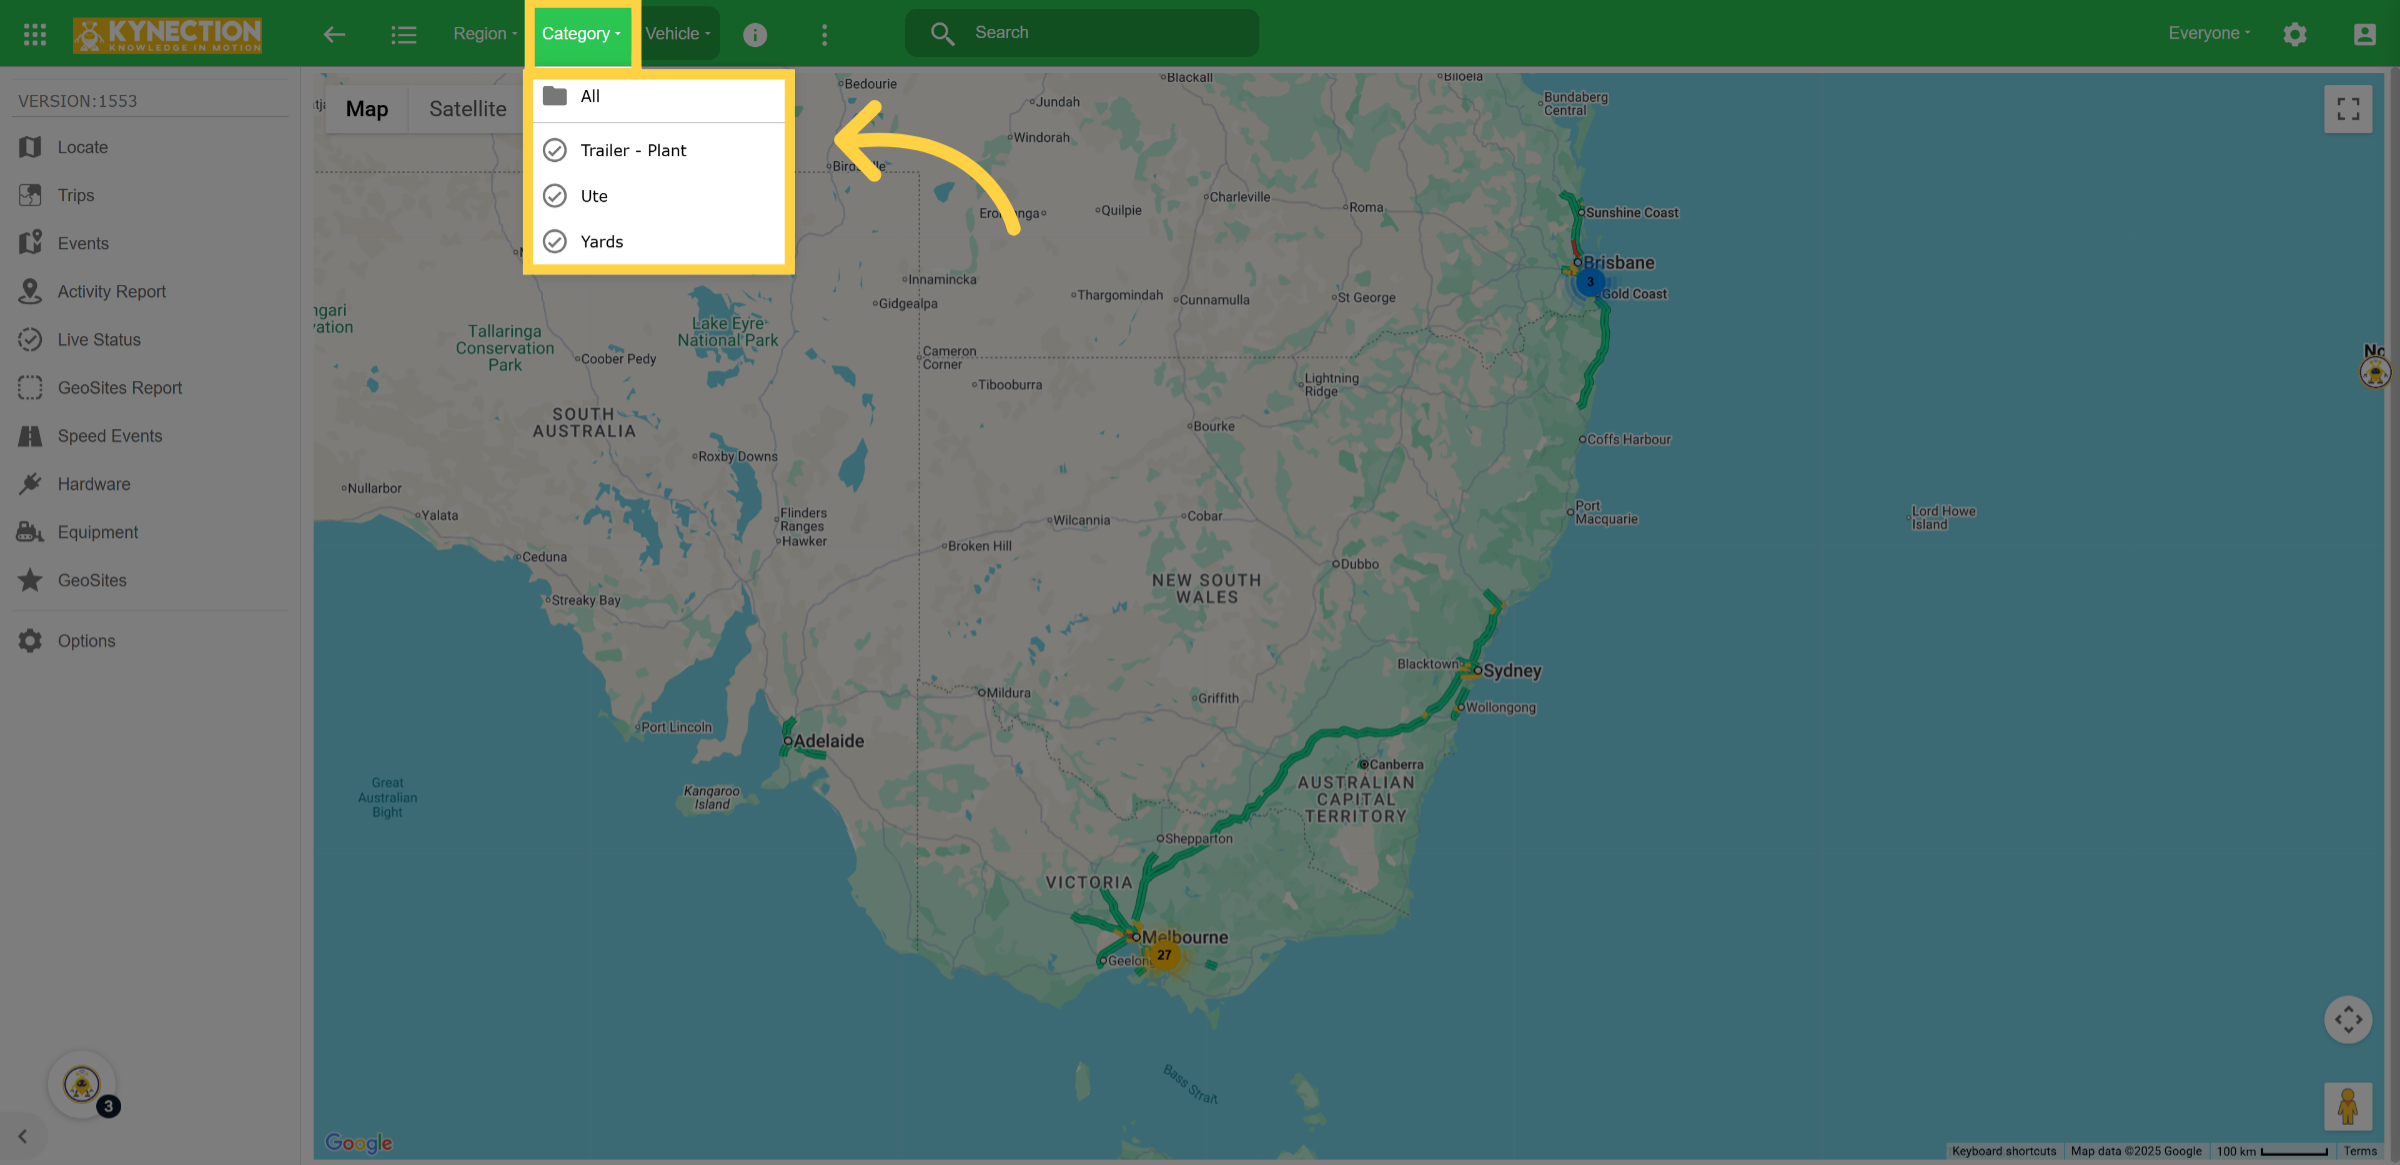This screenshot has width=2400, height=1165.
Task: Click the Search input field
Action: 1081,33
